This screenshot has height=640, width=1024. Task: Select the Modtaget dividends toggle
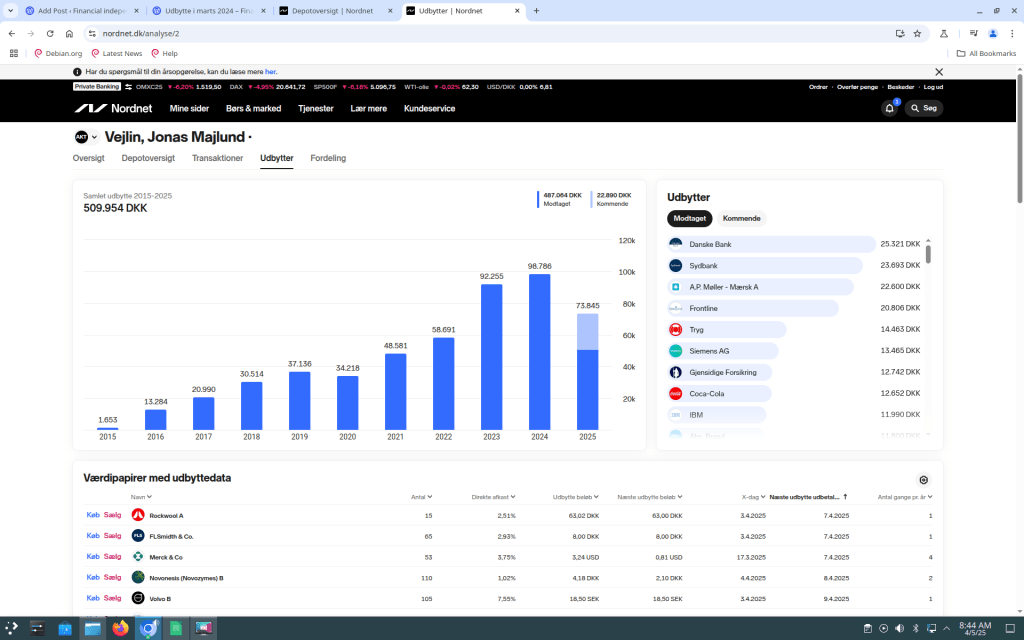[689, 218]
